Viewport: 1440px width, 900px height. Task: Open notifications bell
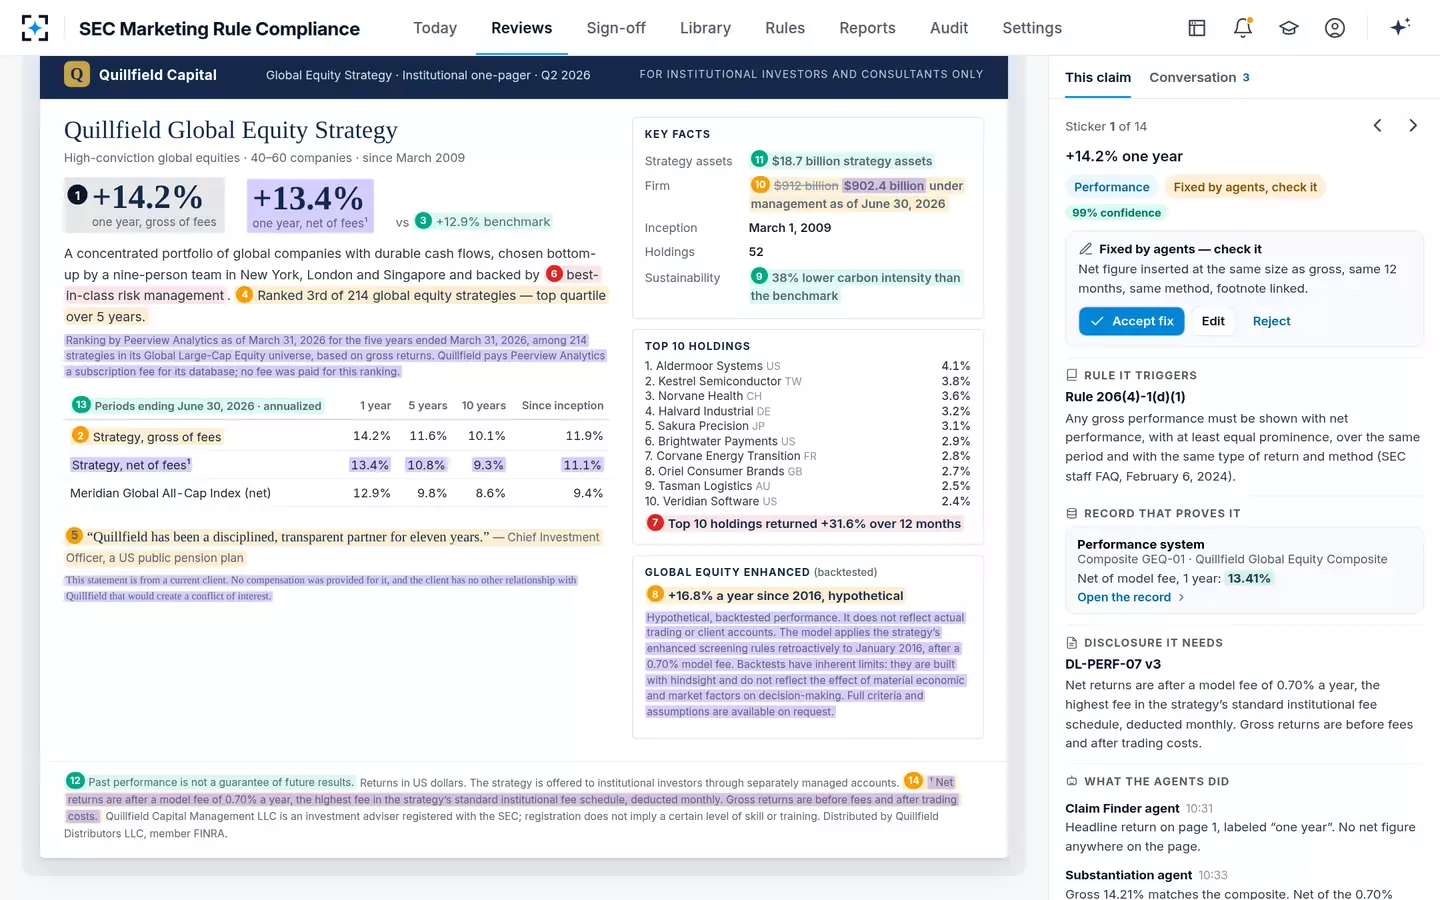(1243, 28)
